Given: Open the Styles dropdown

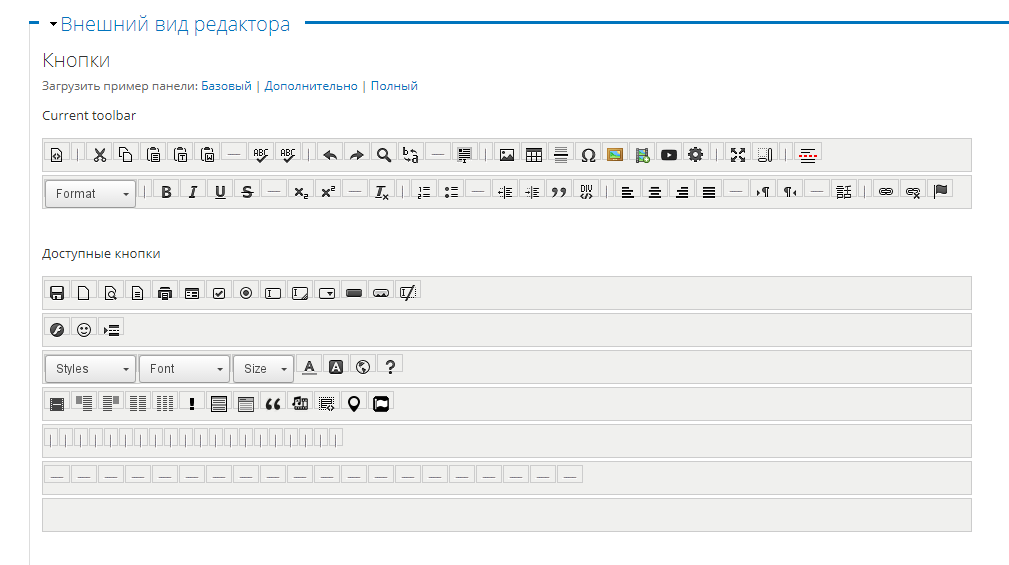Looking at the screenshot, I should (90, 369).
